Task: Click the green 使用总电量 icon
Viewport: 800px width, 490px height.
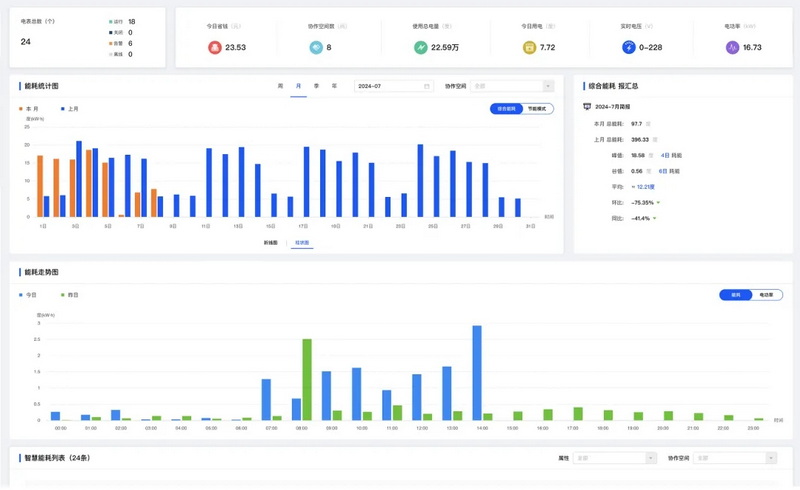Action: pos(420,47)
